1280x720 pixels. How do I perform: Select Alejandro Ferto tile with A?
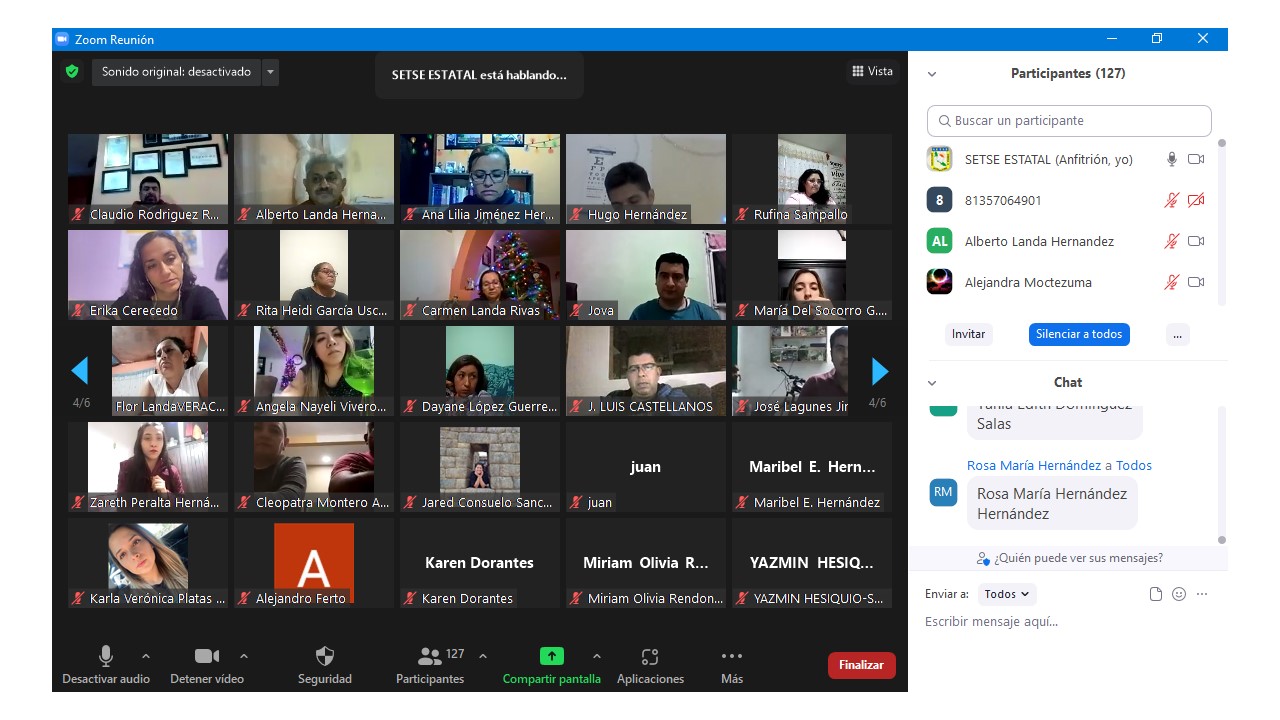(x=314, y=563)
